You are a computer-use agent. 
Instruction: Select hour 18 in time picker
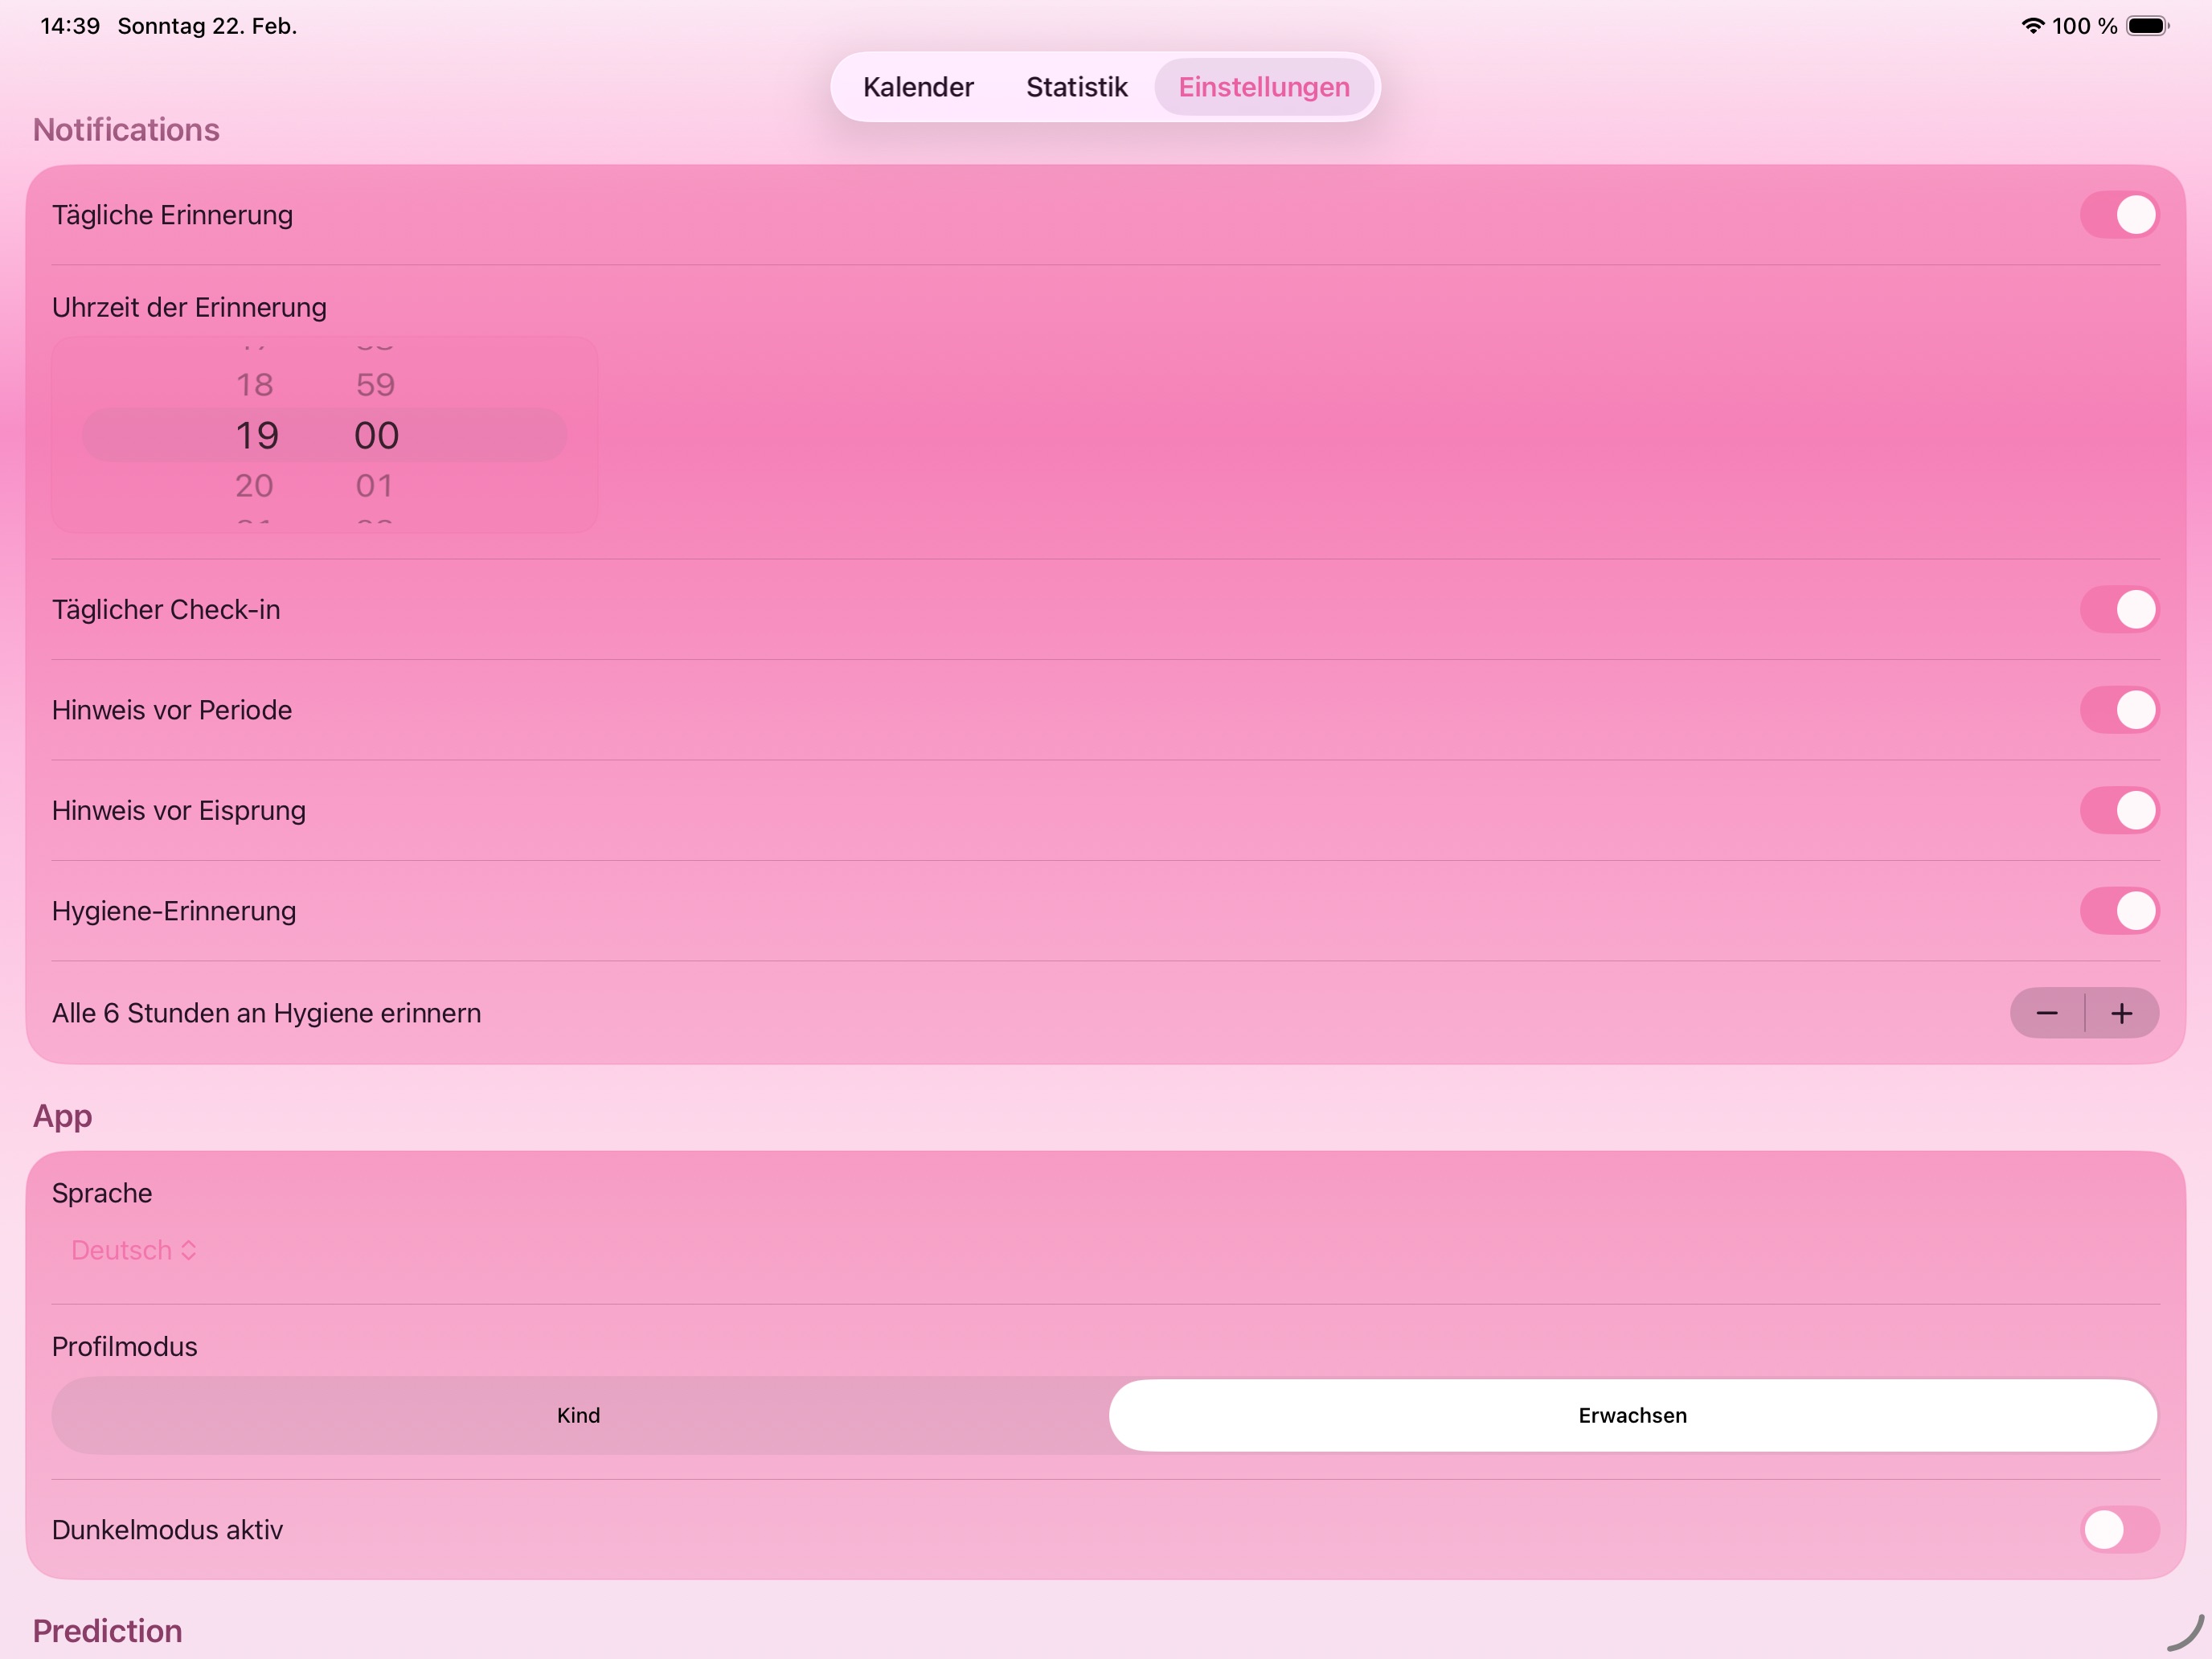(x=255, y=384)
